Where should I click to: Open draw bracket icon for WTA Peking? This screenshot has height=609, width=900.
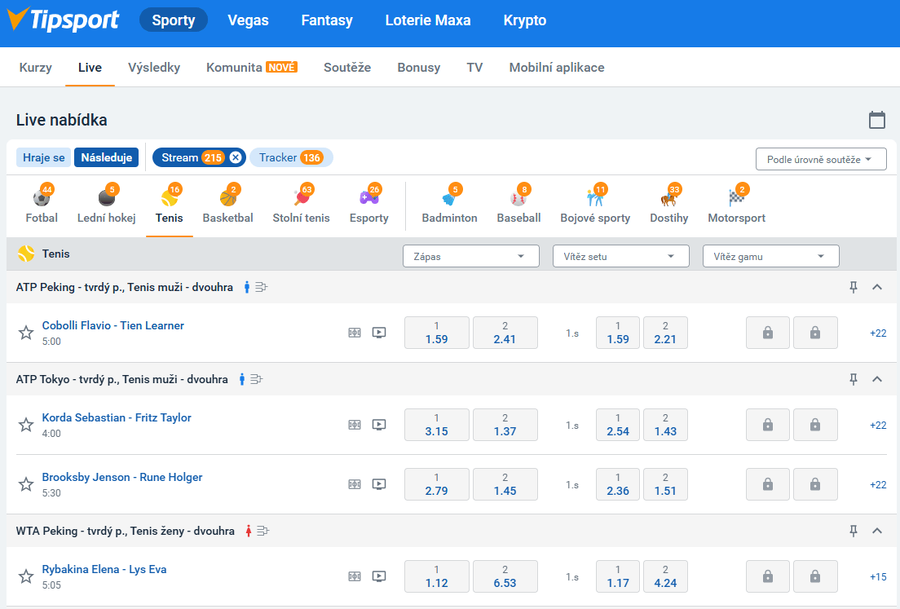(x=263, y=531)
